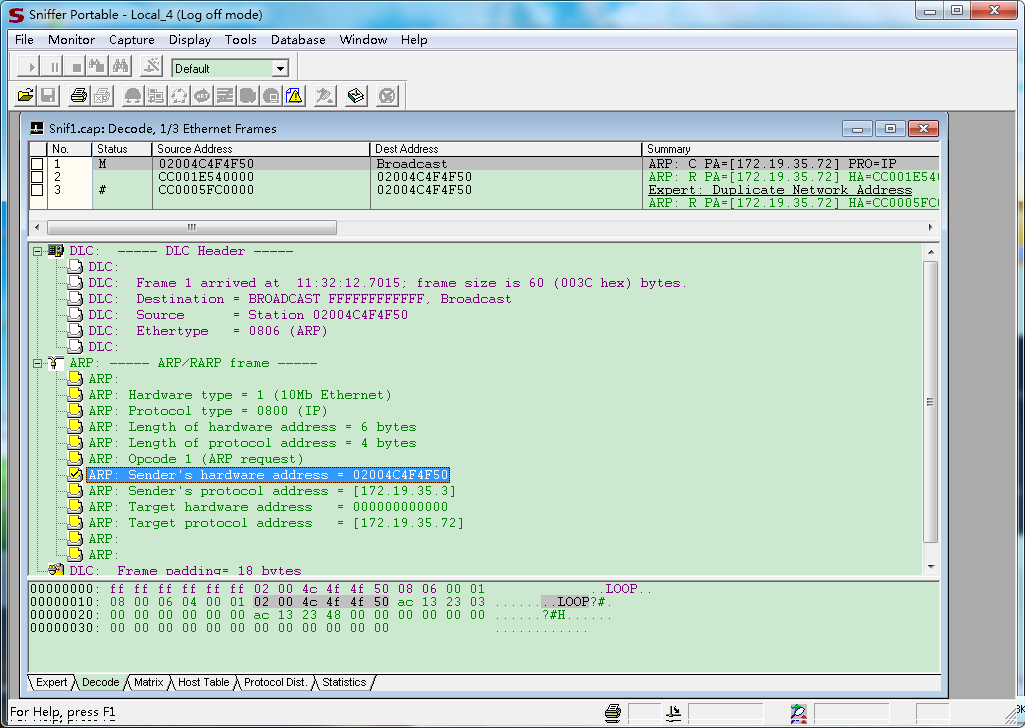Viewport: 1025px width, 728px height.
Task: Switch to the Host Table tab
Action: tap(203, 682)
